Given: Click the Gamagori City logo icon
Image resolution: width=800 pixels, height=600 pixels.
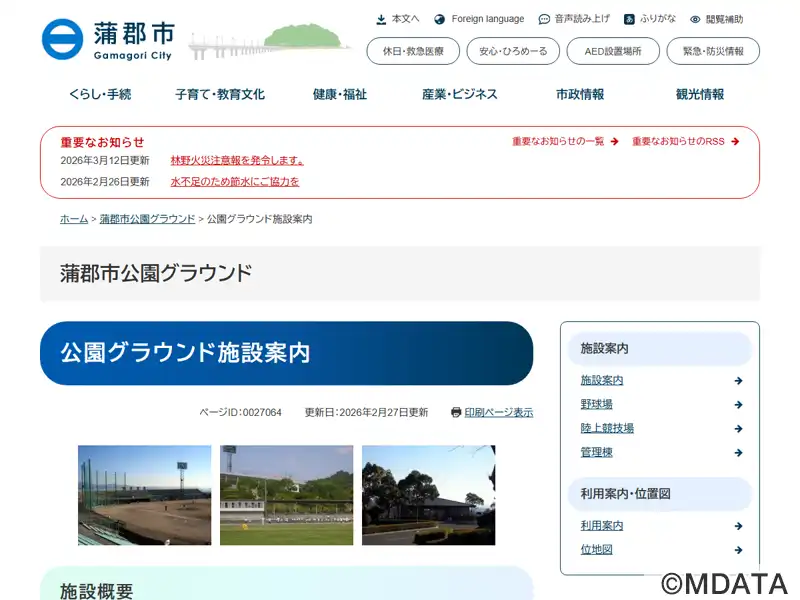Looking at the screenshot, I should [x=62, y=39].
